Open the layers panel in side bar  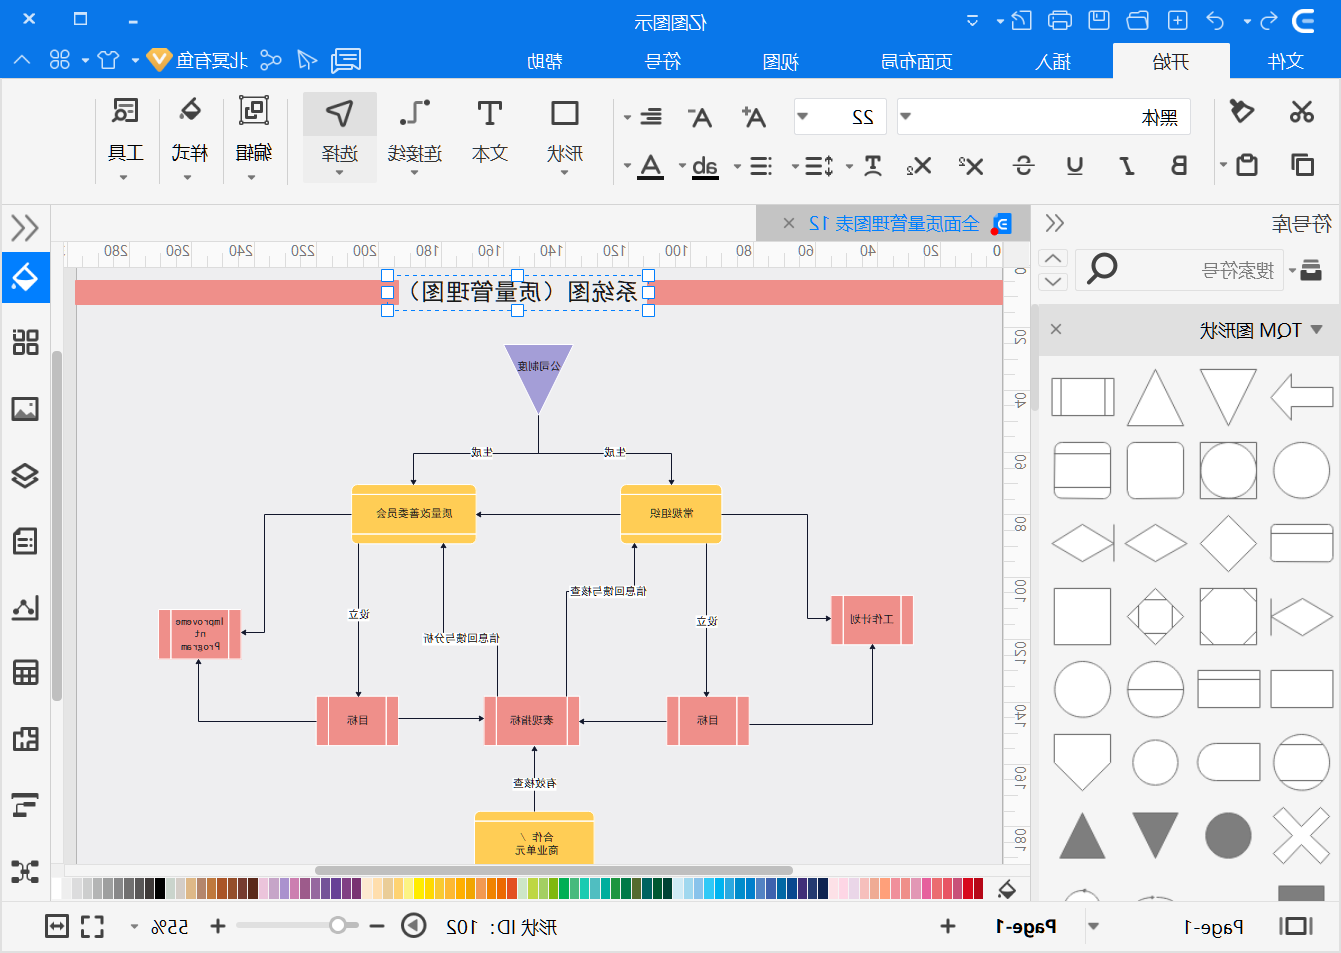pyautogui.click(x=25, y=475)
